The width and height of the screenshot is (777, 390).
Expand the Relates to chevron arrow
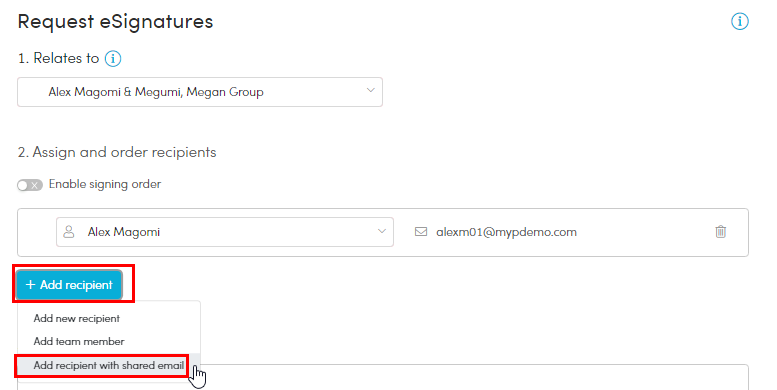370,91
